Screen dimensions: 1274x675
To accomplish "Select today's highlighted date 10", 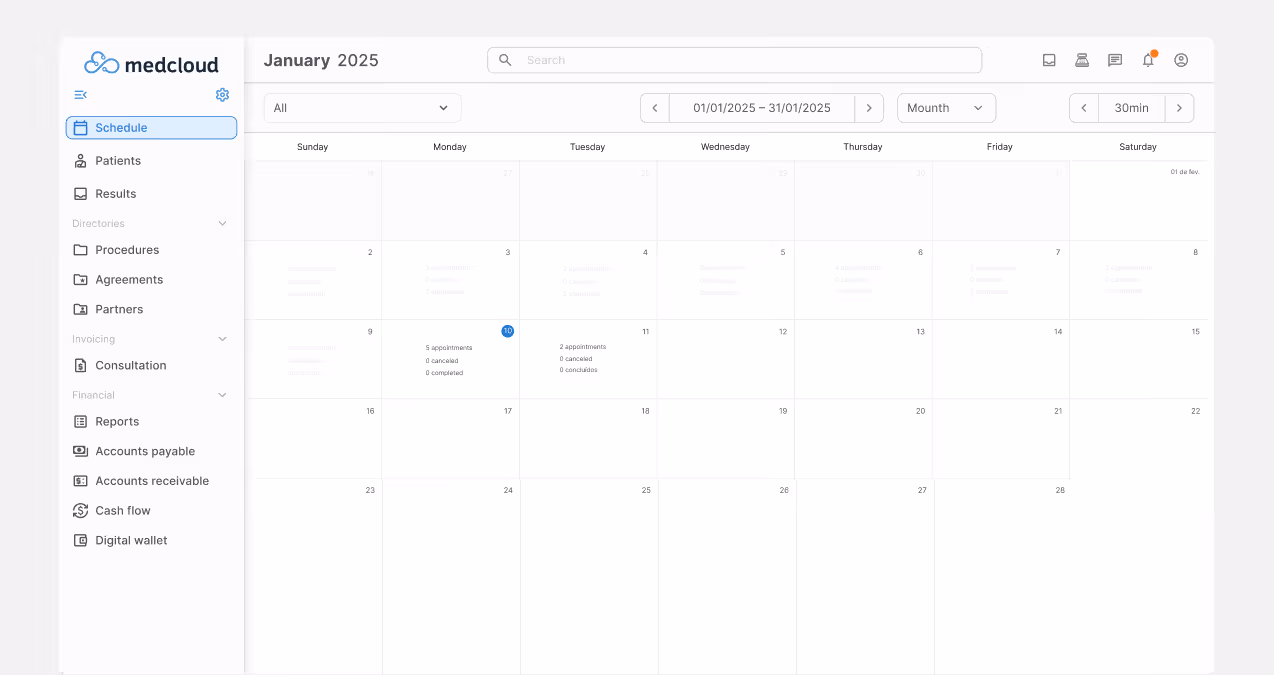I will (x=507, y=331).
